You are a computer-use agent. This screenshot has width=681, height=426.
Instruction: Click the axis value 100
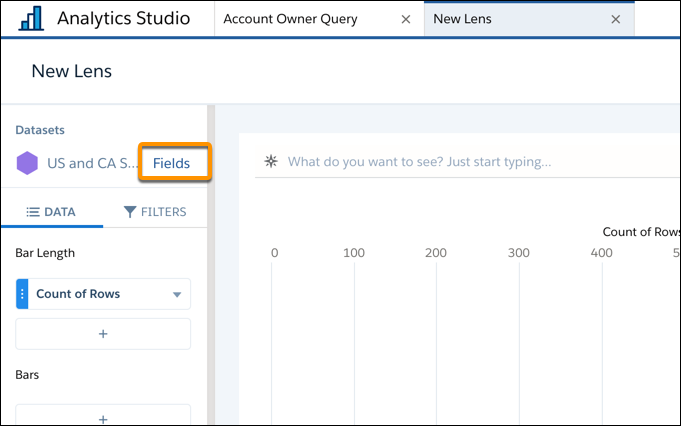(354, 253)
